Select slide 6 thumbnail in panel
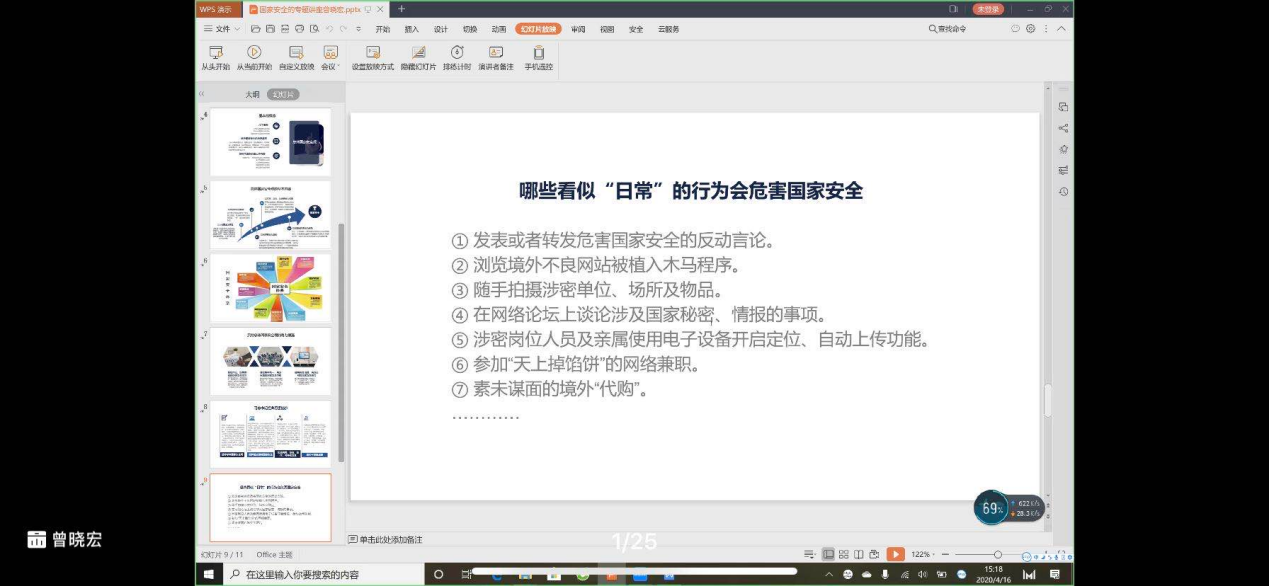Screen dimensions: 1269x586 (x=270, y=288)
